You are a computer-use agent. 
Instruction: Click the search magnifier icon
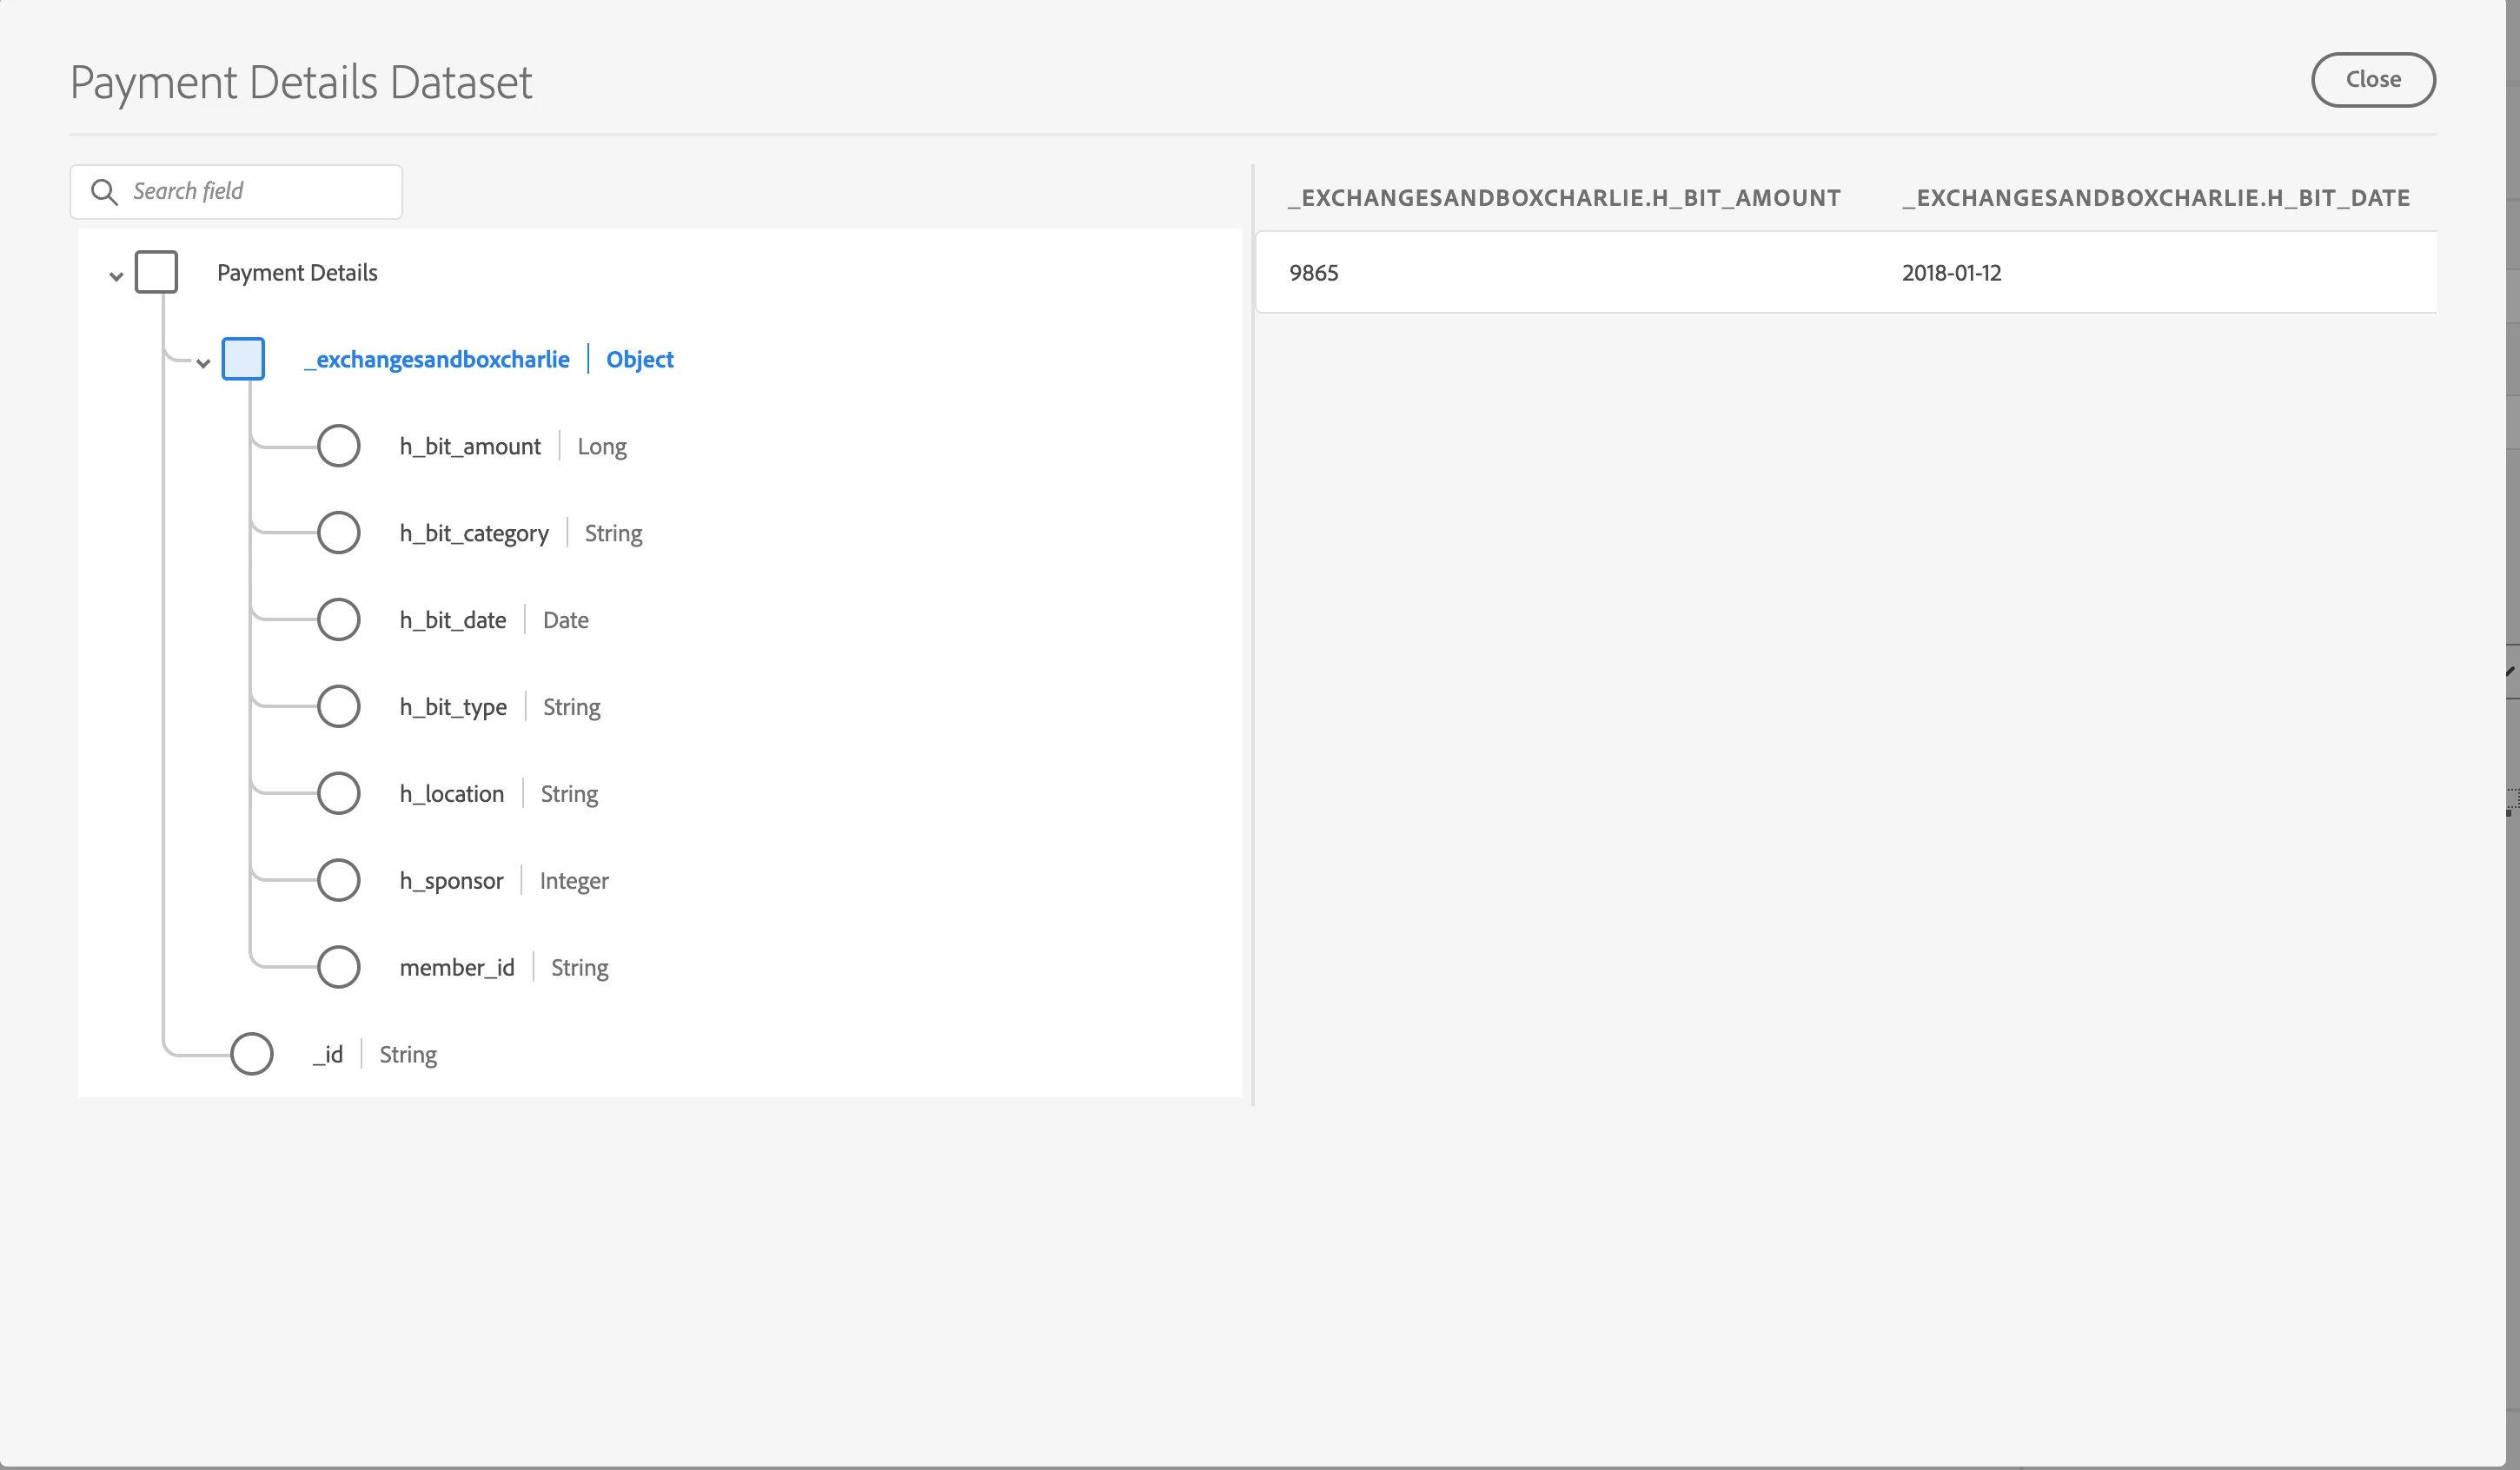[x=104, y=191]
